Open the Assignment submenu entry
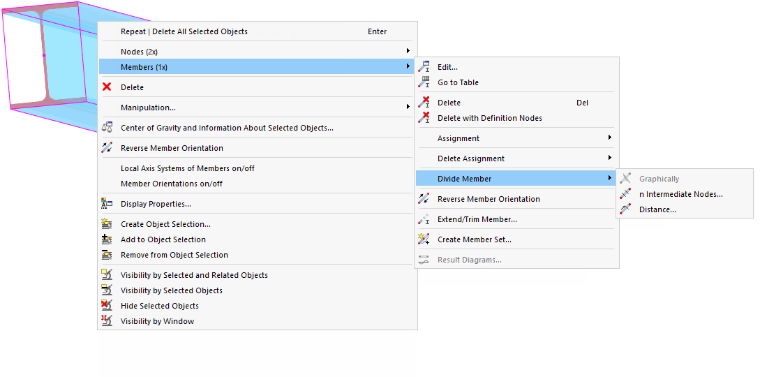The width and height of the screenshot is (760, 377). click(517, 138)
